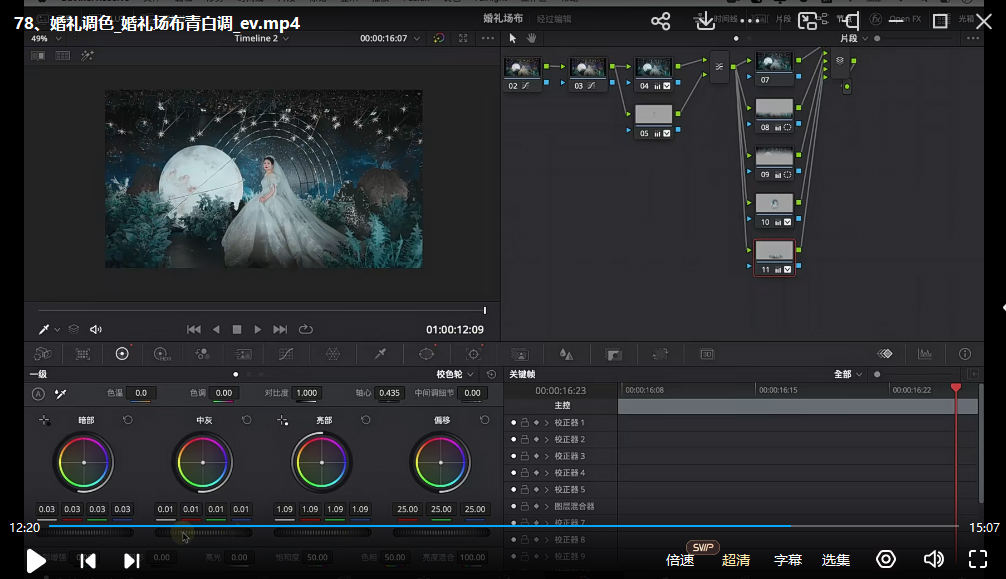Open the Timeline 2 dropdown
Viewport: 1006px width, 579px height.
click(261, 38)
